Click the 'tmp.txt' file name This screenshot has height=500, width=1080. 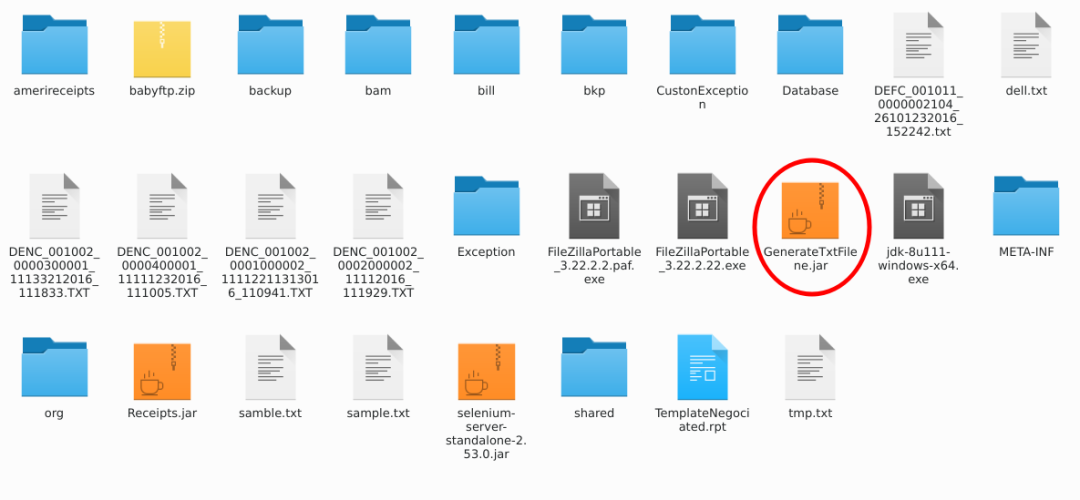click(810, 413)
